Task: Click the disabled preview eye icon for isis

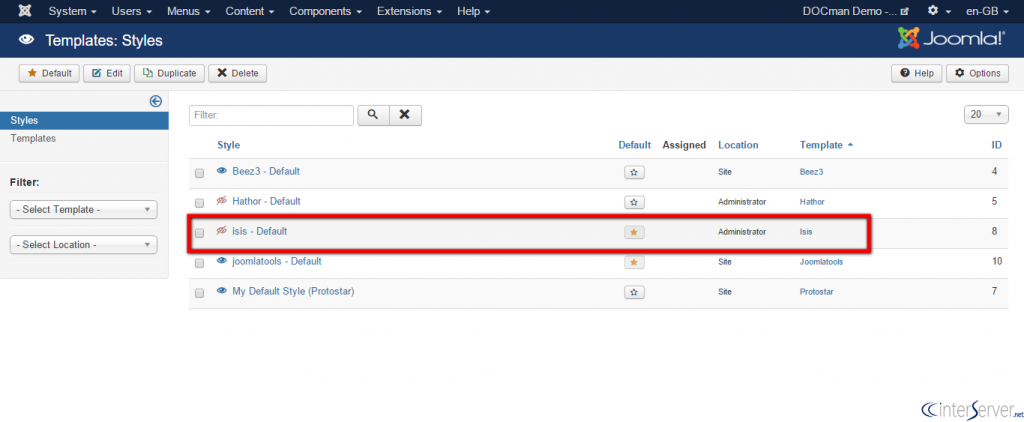Action: [222, 231]
